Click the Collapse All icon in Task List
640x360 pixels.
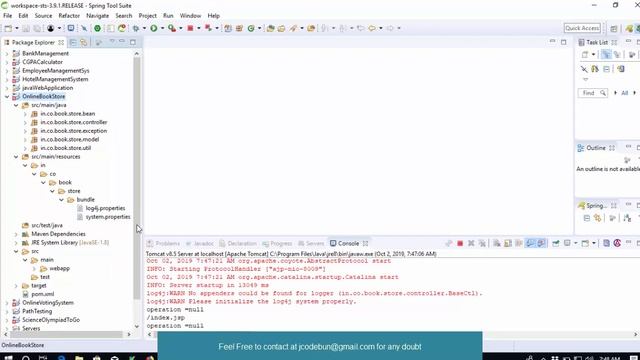pos(606,69)
